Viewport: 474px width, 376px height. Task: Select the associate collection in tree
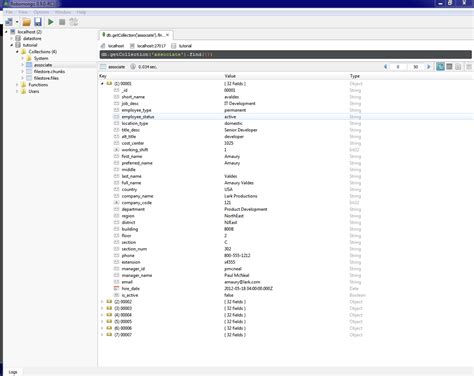43,65
